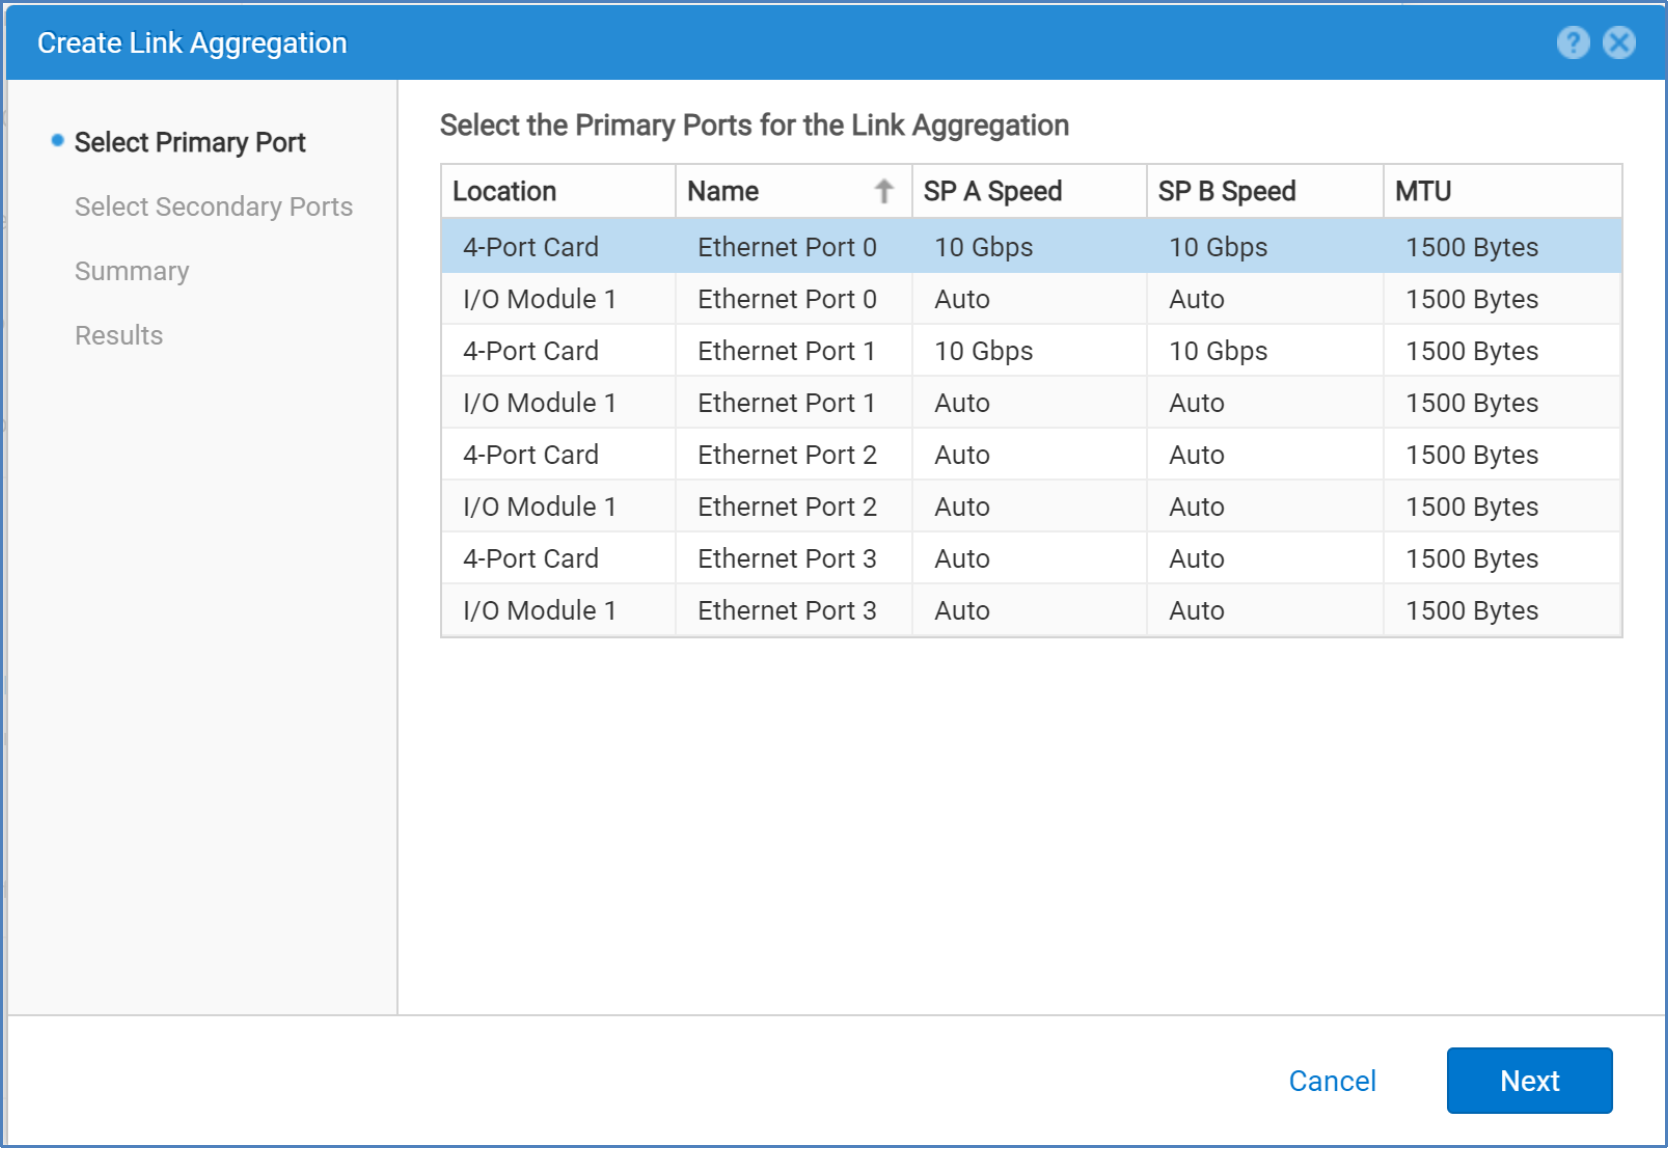The height and width of the screenshot is (1149, 1669).
Task: Select 4-Port Card Ethernet Port 1 row
Action: [x=1031, y=351]
